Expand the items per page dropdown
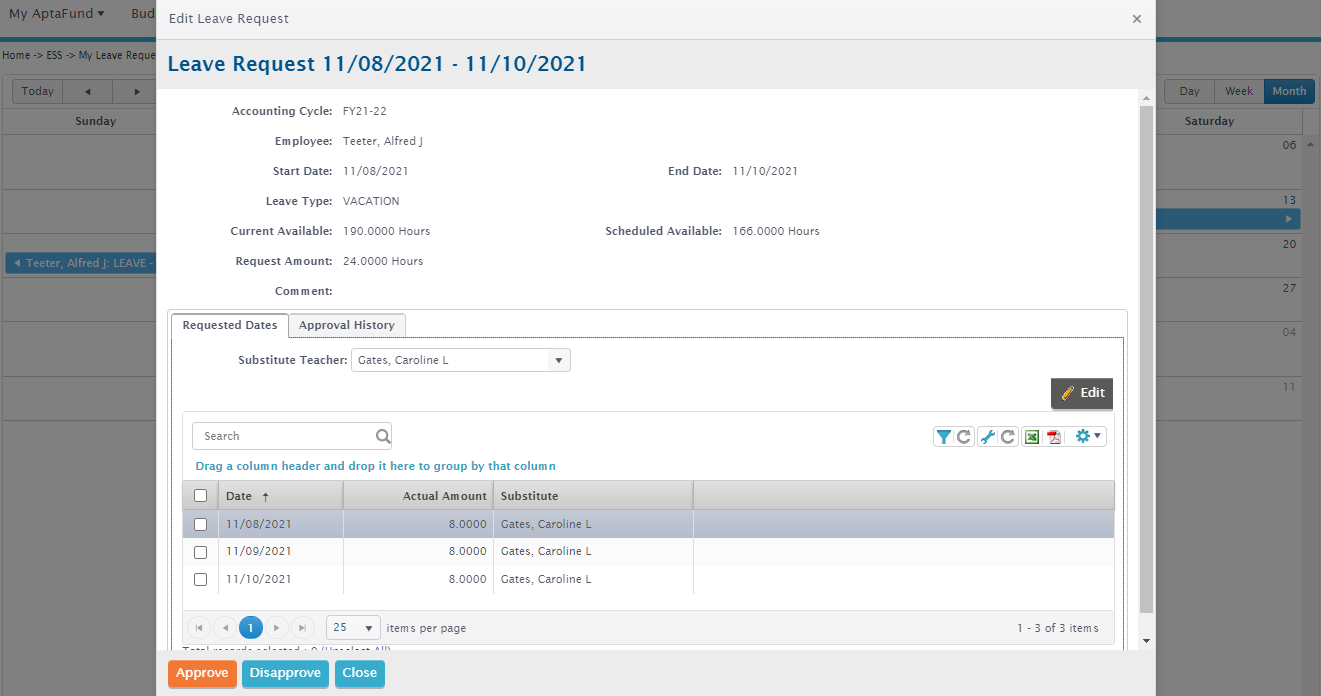Image resolution: width=1321 pixels, height=696 pixels. 368,628
